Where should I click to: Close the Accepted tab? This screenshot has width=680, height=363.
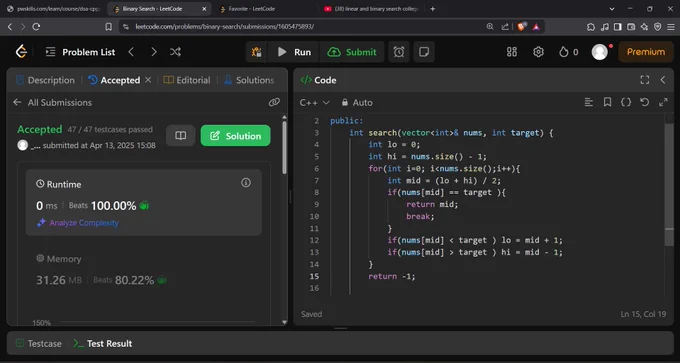click(148, 80)
